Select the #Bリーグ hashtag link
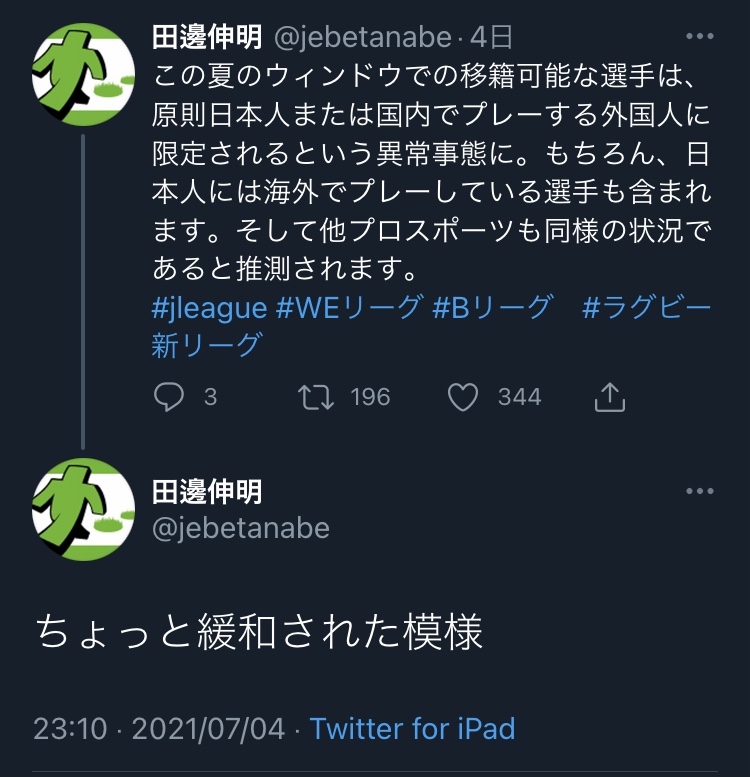 click(x=492, y=307)
